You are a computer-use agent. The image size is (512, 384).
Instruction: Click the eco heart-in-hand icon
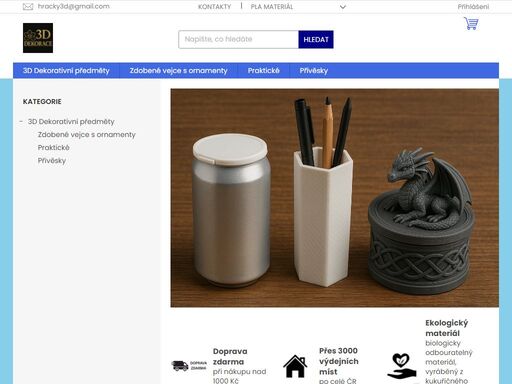(x=401, y=366)
